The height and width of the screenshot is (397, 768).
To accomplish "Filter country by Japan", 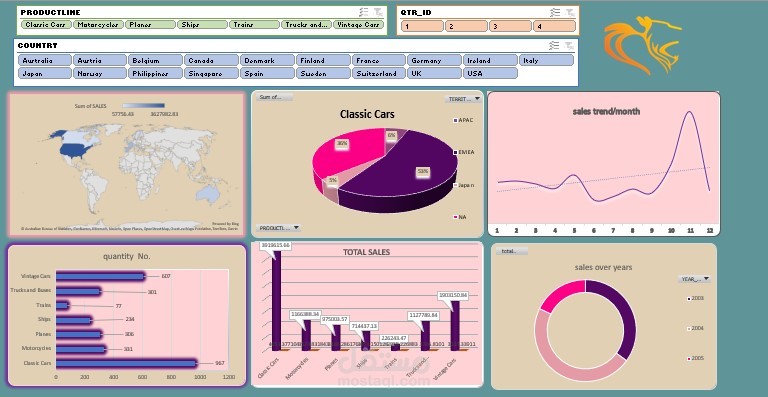I will click(45, 73).
